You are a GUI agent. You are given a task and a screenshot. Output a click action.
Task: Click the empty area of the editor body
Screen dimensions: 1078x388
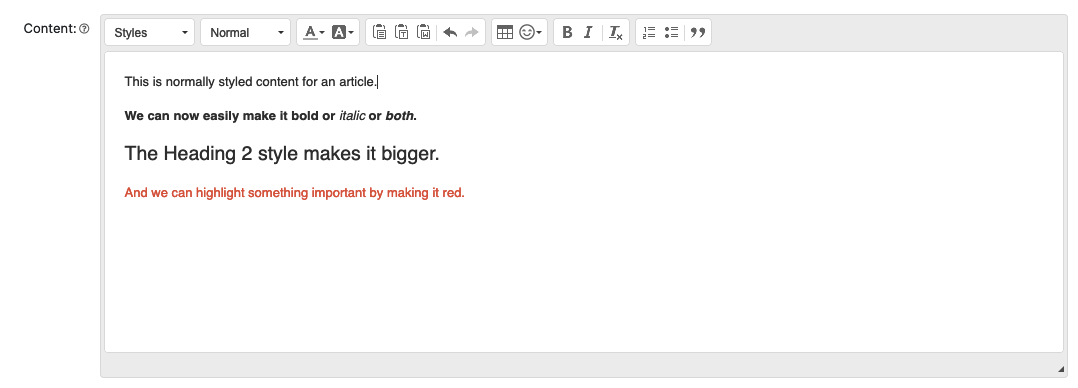[584, 275]
